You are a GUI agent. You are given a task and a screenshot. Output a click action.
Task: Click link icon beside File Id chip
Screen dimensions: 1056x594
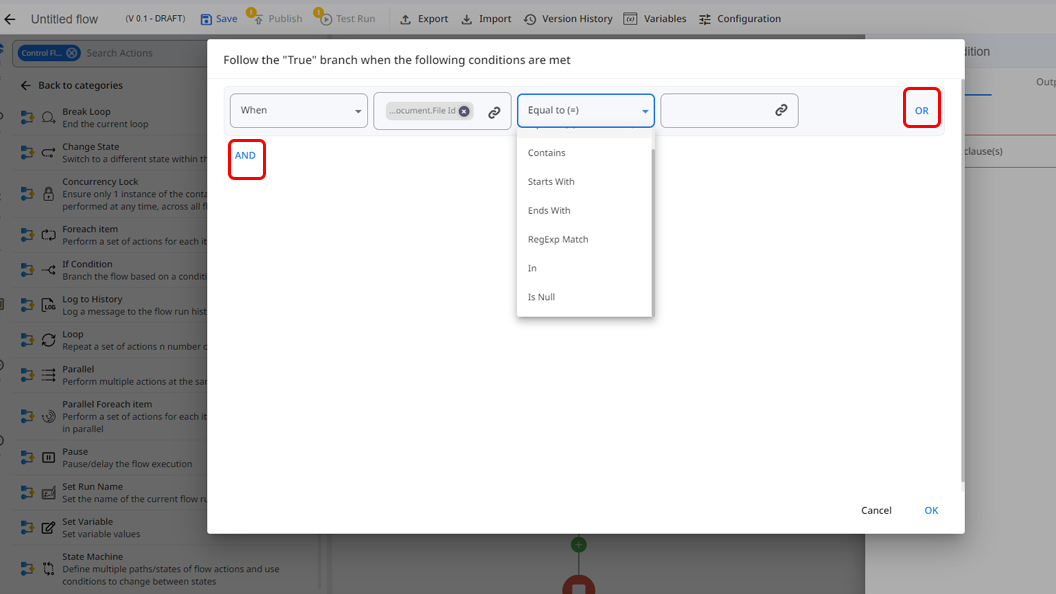click(494, 112)
